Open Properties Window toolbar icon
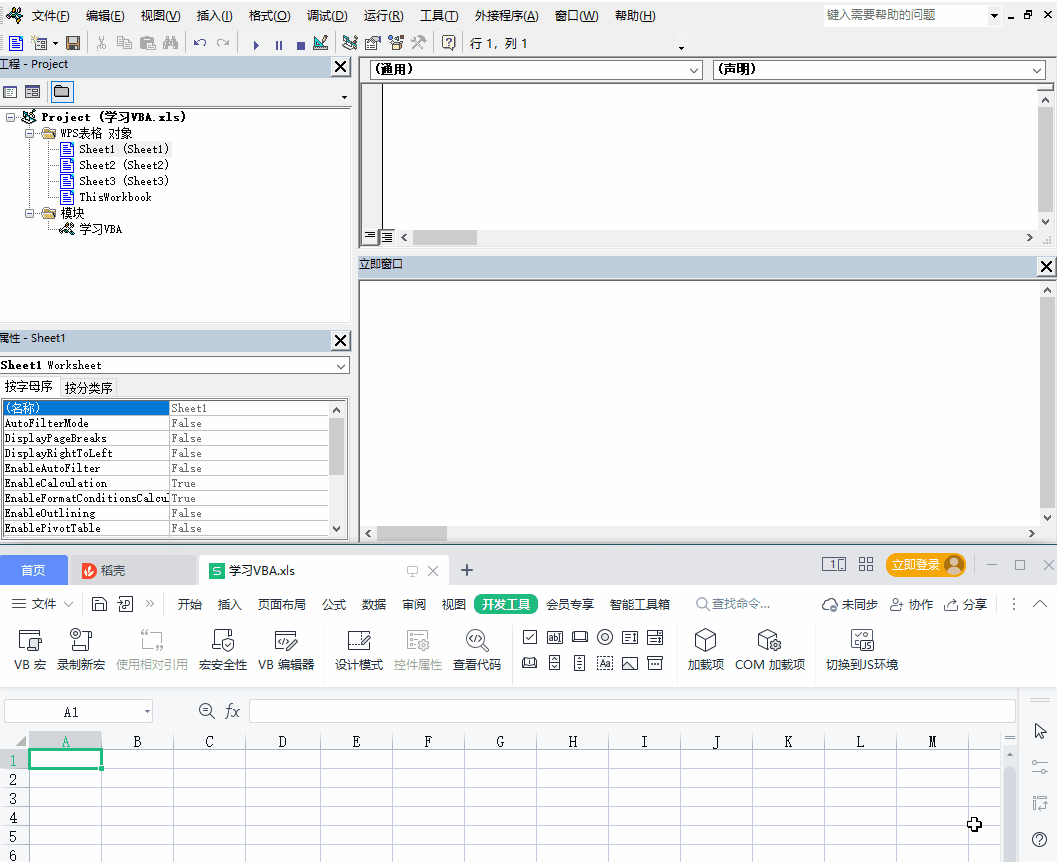 372,43
